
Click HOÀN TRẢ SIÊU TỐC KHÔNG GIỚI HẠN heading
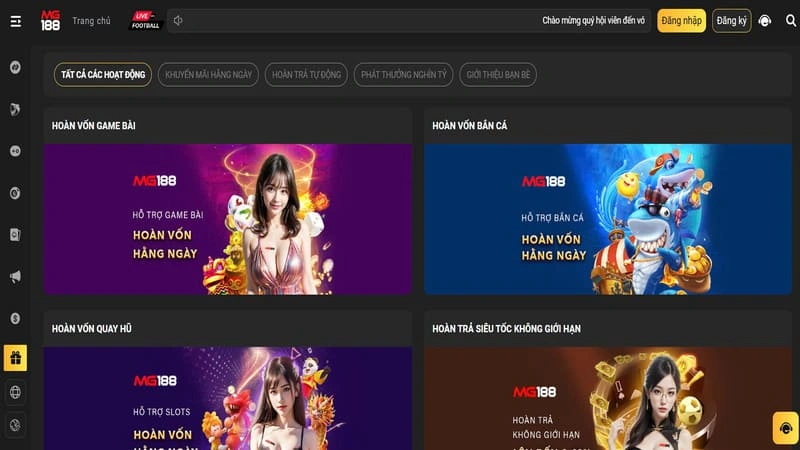point(506,329)
